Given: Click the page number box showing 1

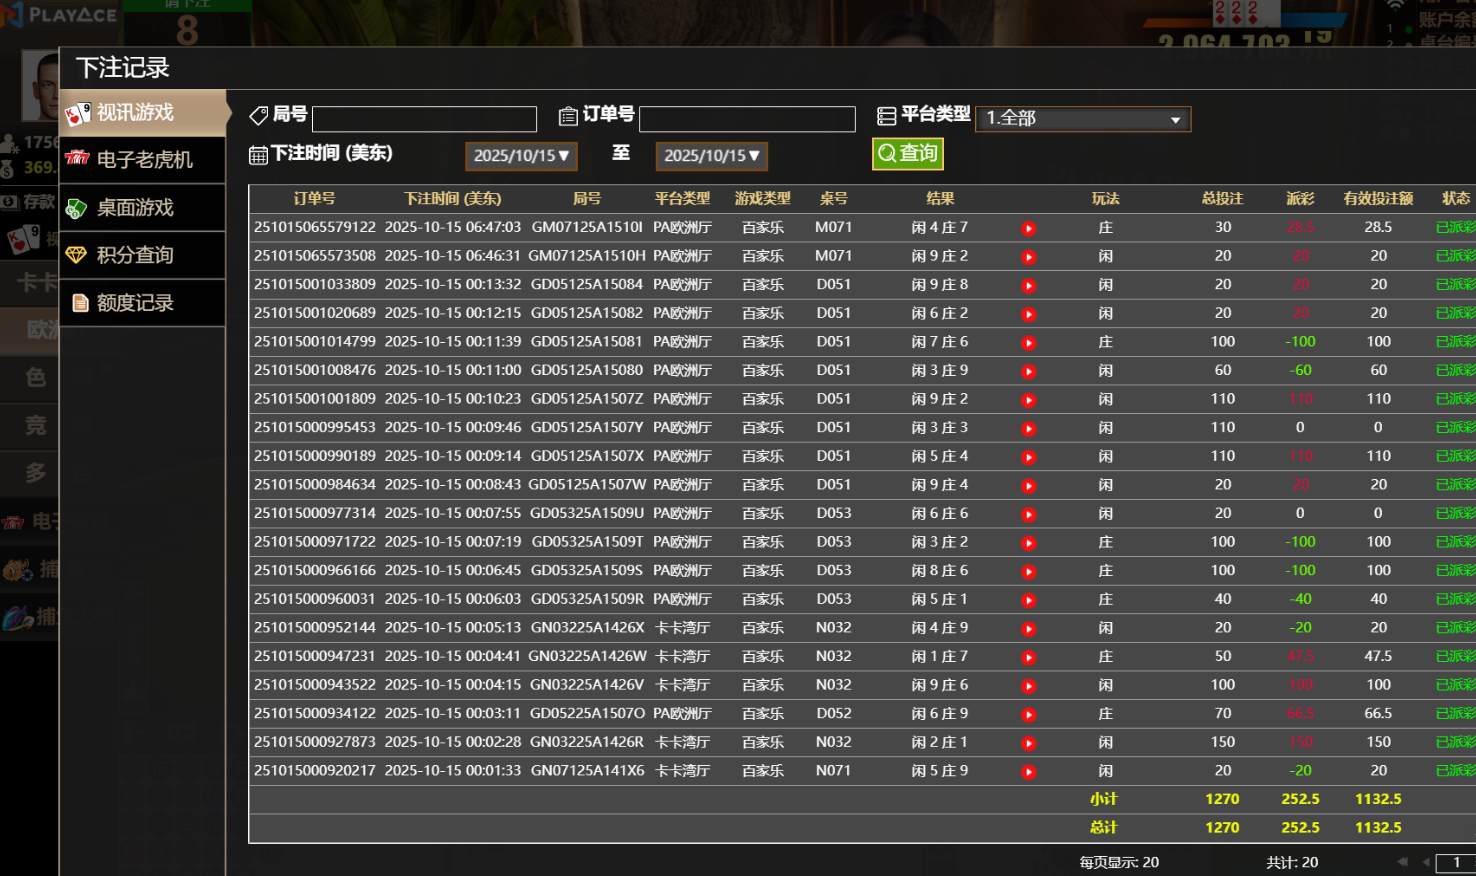Looking at the screenshot, I should [1456, 862].
